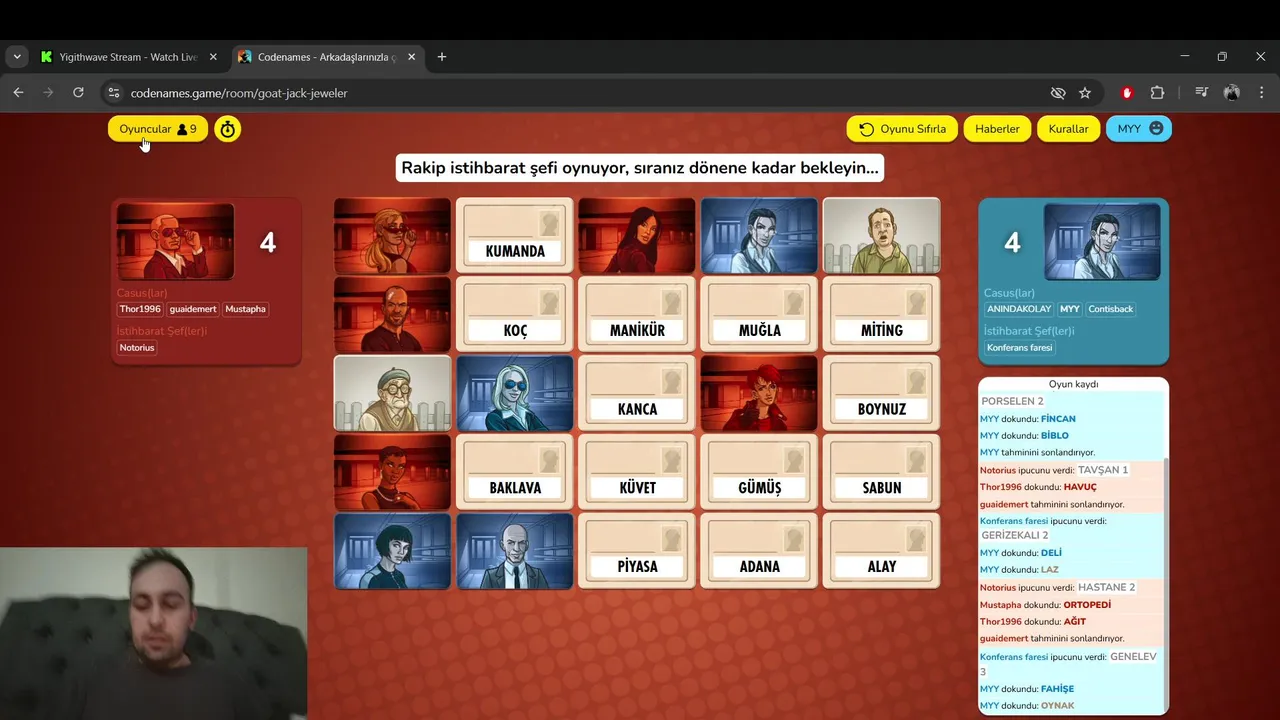Click the FAHİŞE guess in game log
The image size is (1280, 720).
[1057, 689]
